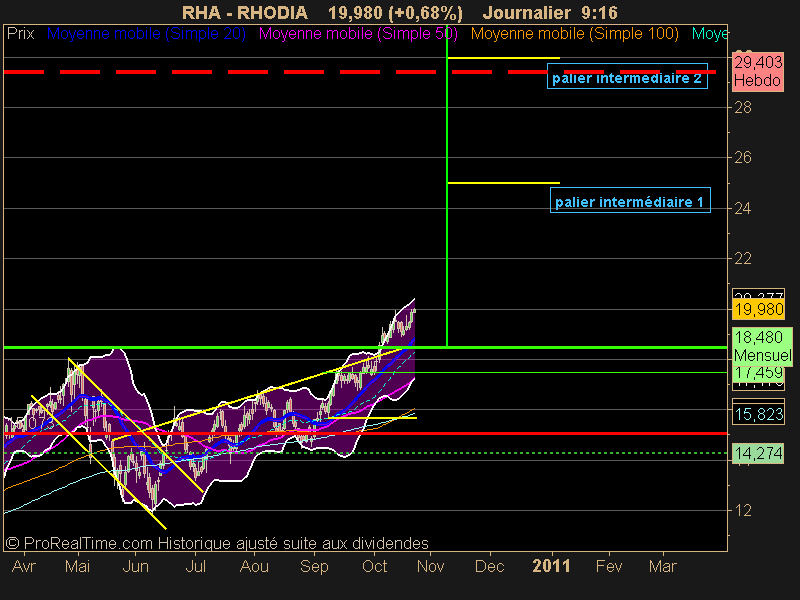The height and width of the screenshot is (600, 800).
Task: Click the Oct month on time axis
Action: point(374,566)
